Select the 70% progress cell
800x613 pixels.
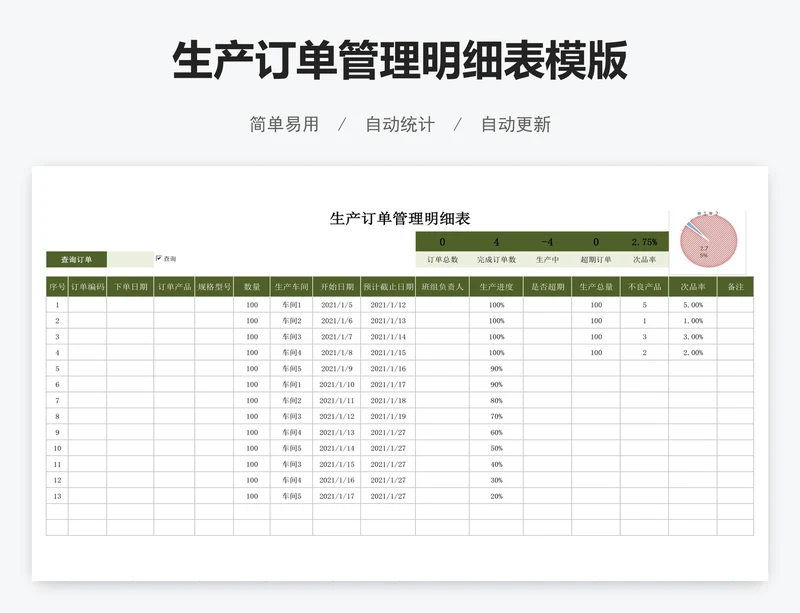[x=496, y=416]
